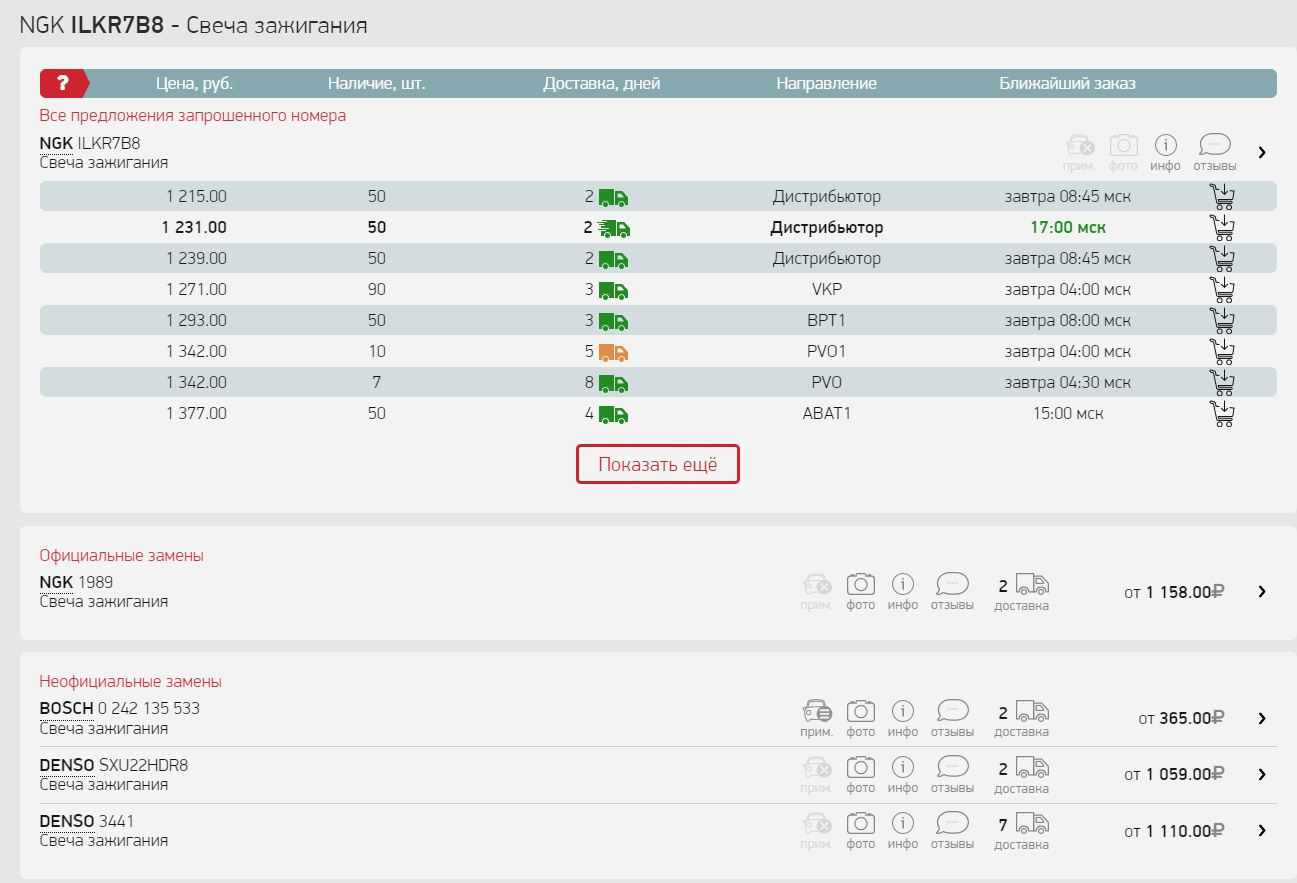Open reviews icon for DENSO 3441
1297x883 pixels.
[x=952, y=831]
